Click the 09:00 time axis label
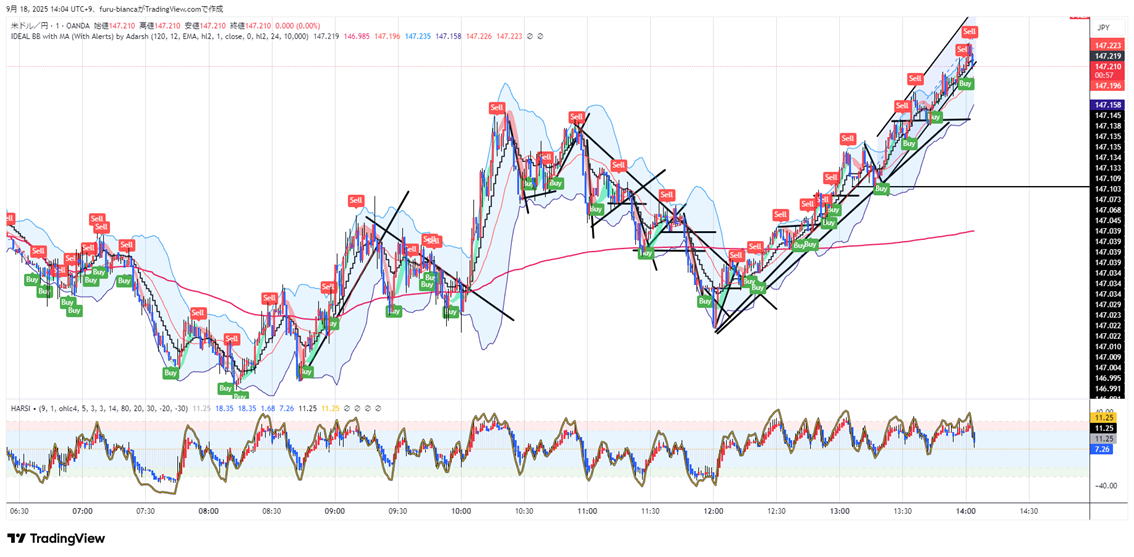This screenshot has height=557, width=1134. click(x=335, y=511)
